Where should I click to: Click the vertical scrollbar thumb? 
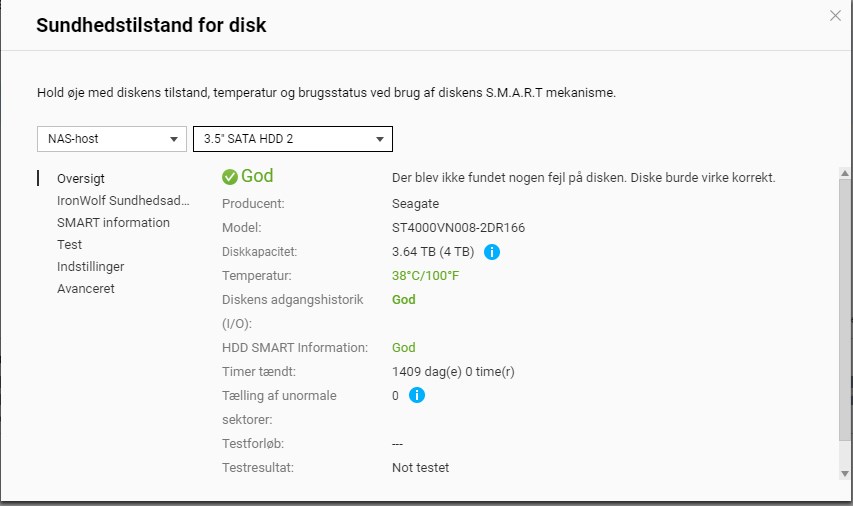pyautogui.click(x=845, y=309)
